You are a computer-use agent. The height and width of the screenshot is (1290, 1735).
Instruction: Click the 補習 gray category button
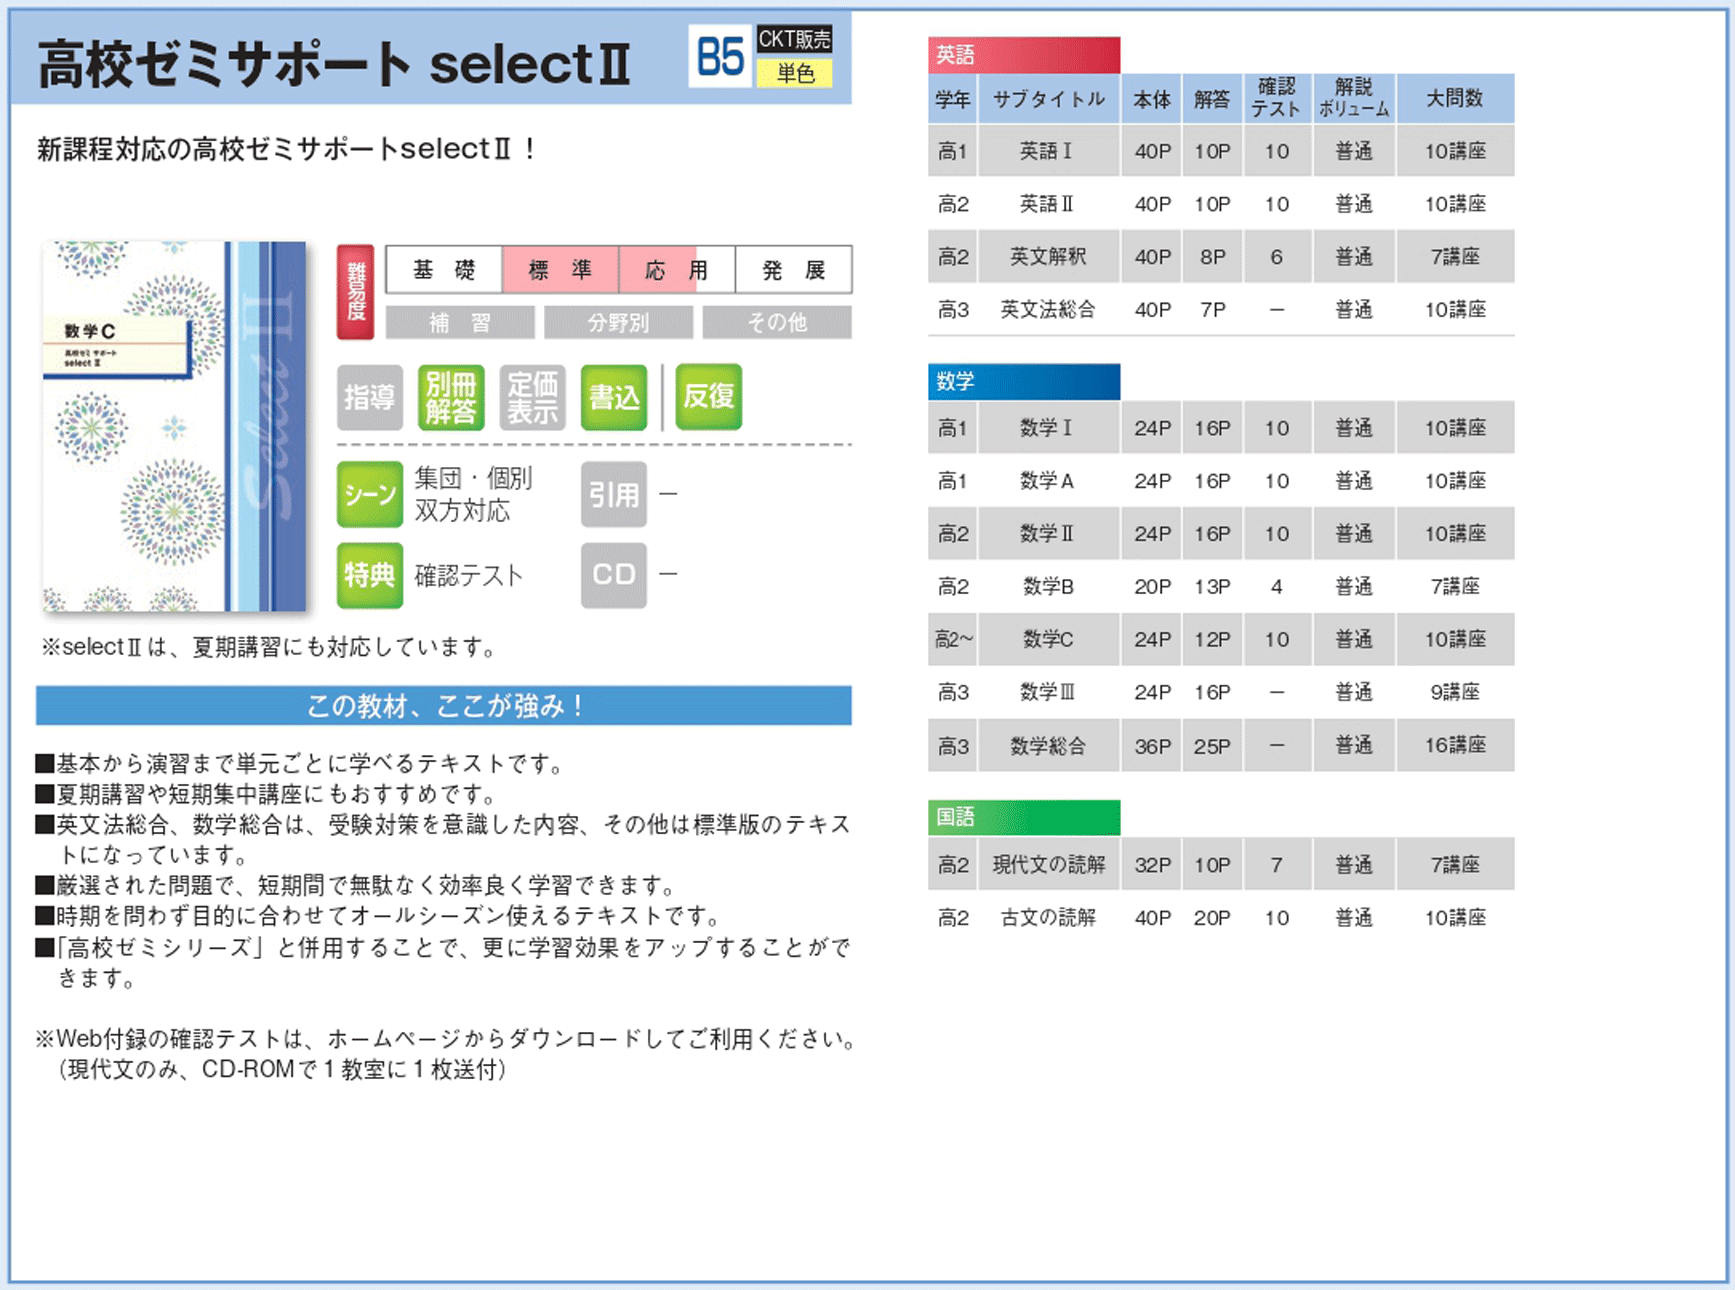pyautogui.click(x=460, y=323)
